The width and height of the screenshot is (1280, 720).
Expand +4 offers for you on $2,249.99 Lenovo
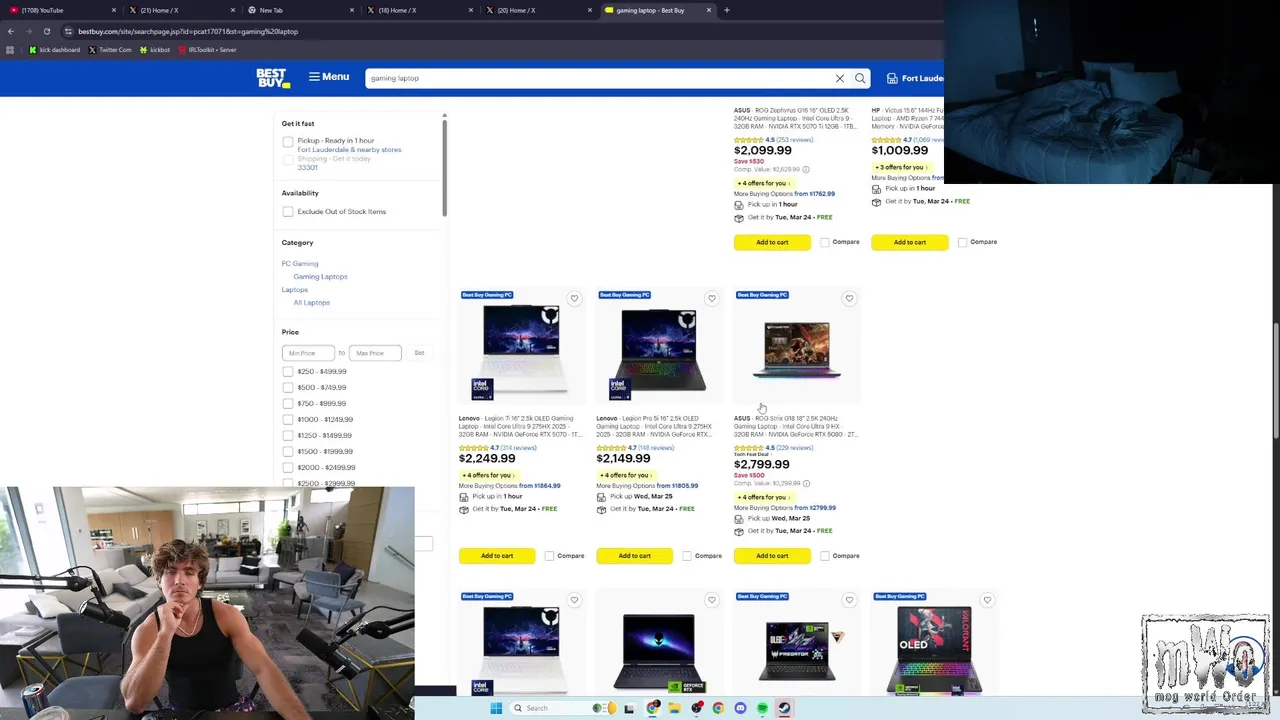coord(487,475)
